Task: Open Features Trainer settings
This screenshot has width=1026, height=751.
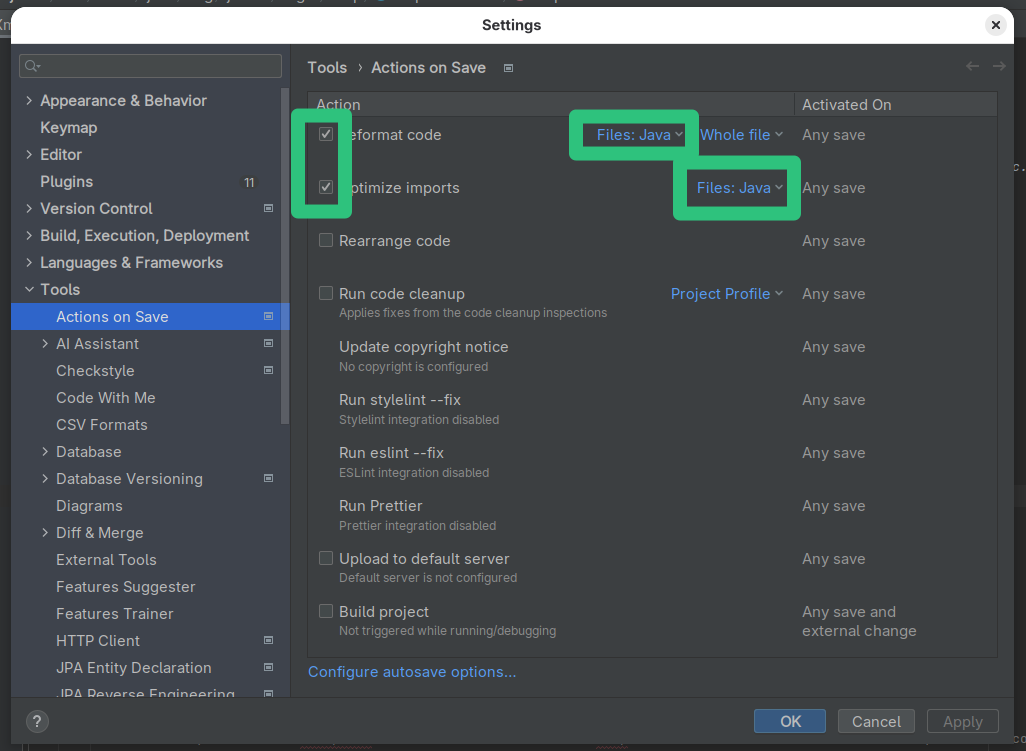Action: [115, 614]
